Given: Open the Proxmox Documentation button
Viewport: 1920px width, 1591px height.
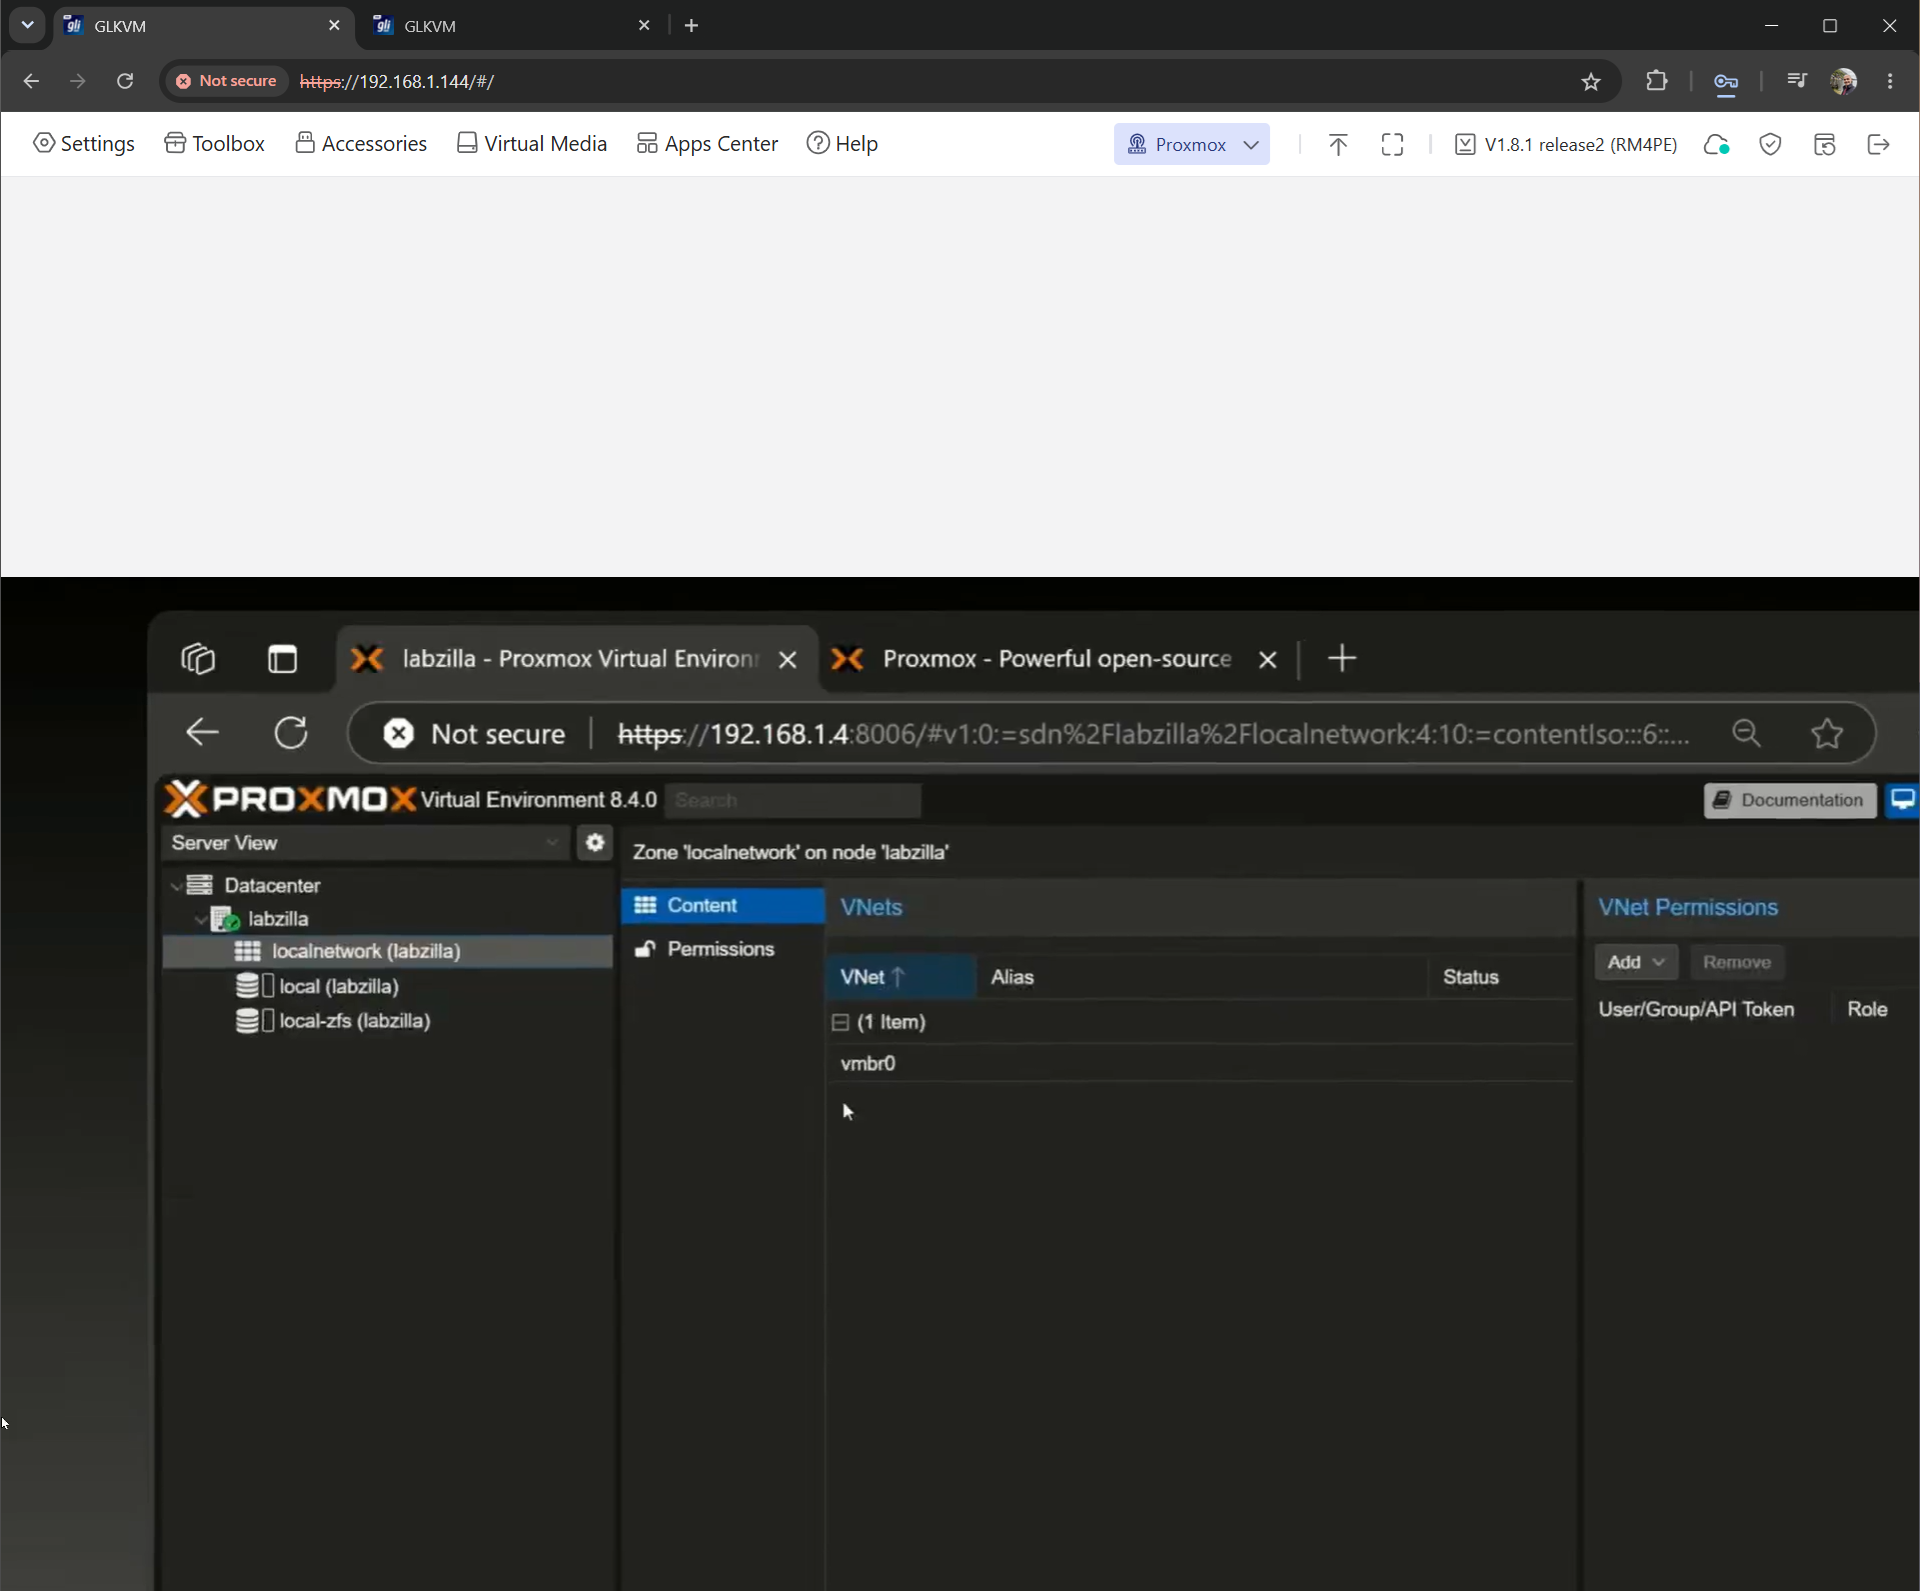Looking at the screenshot, I should (1790, 800).
